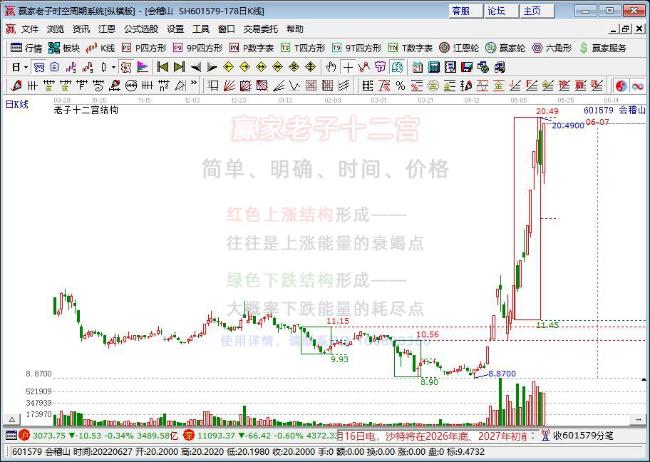
Task: Select the fan lines drawing tool
Action: 229,86
